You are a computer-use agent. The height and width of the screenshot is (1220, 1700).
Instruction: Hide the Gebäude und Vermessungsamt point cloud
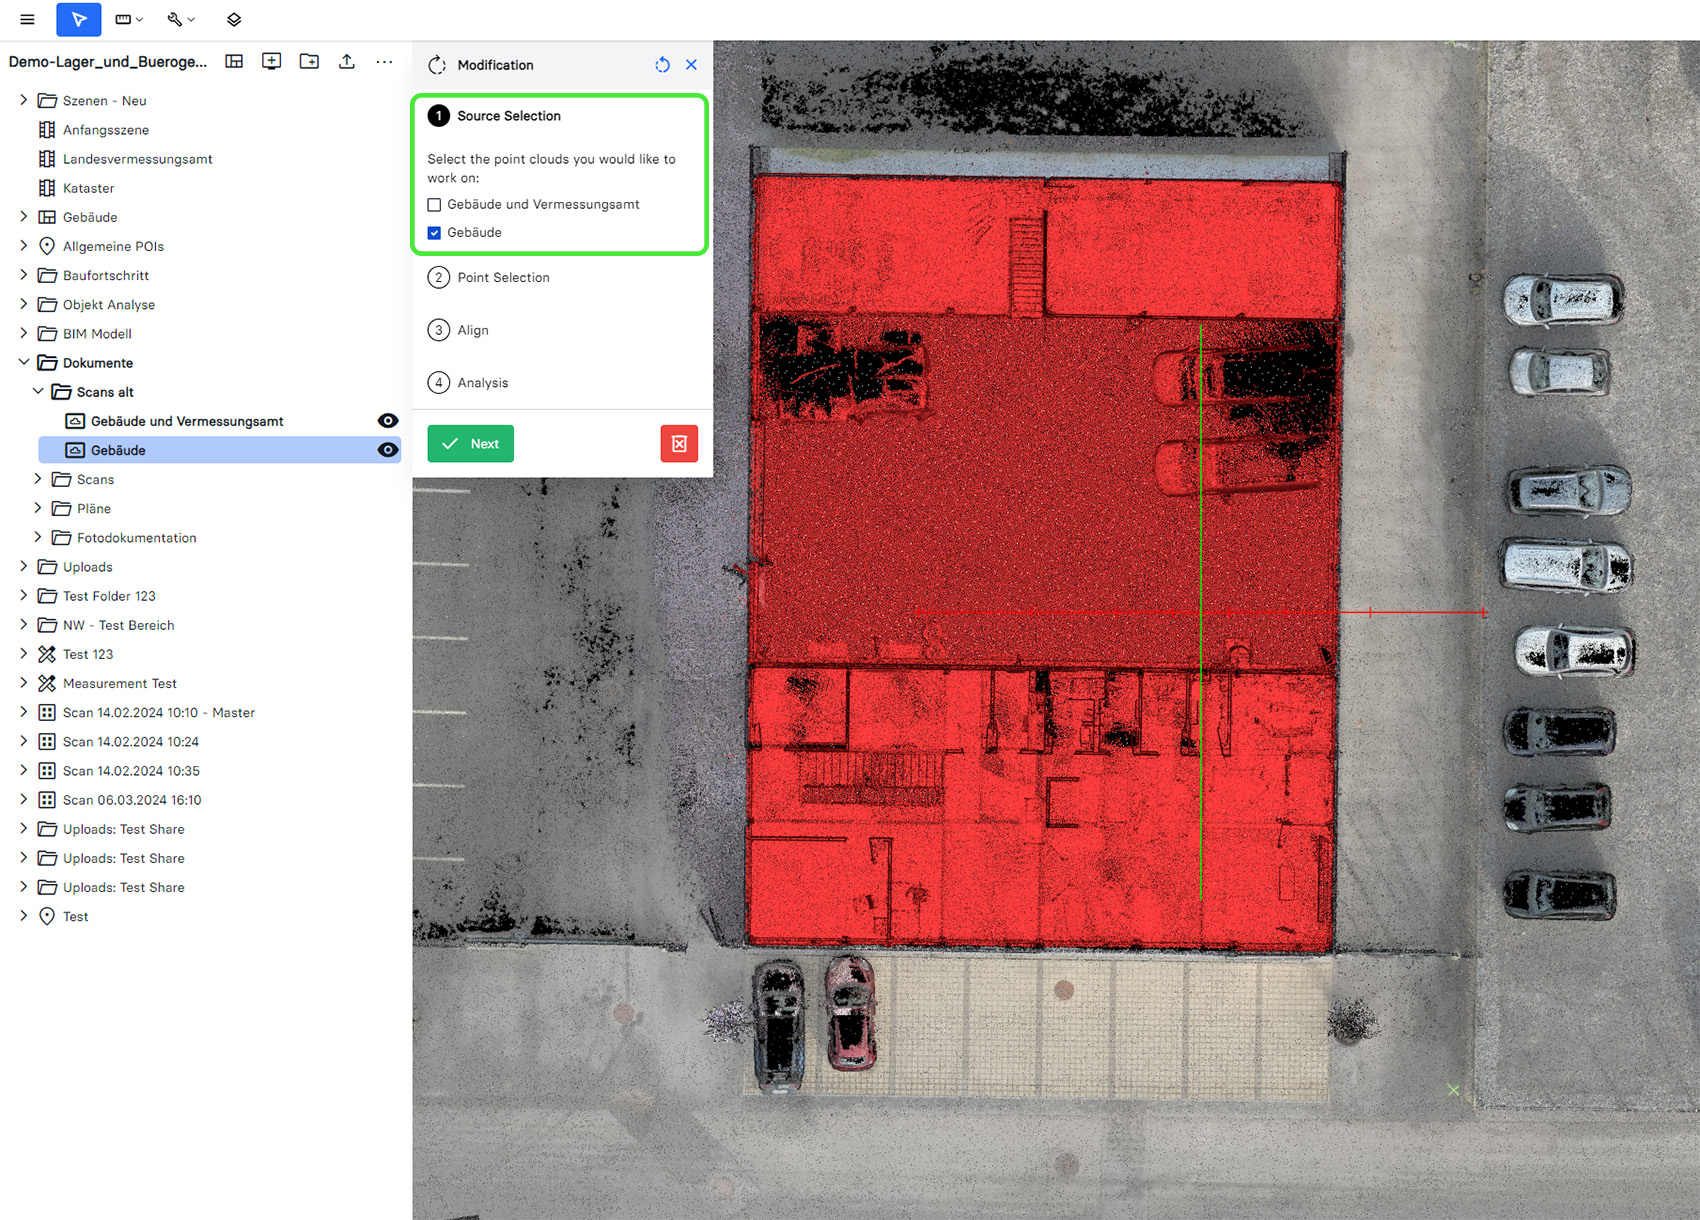click(x=387, y=421)
